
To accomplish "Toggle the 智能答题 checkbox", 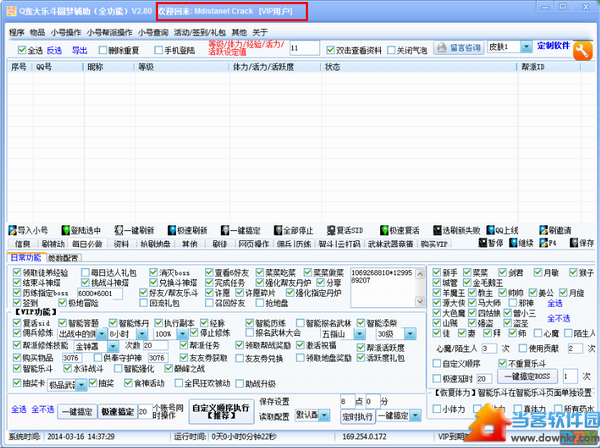I will click(x=62, y=323).
